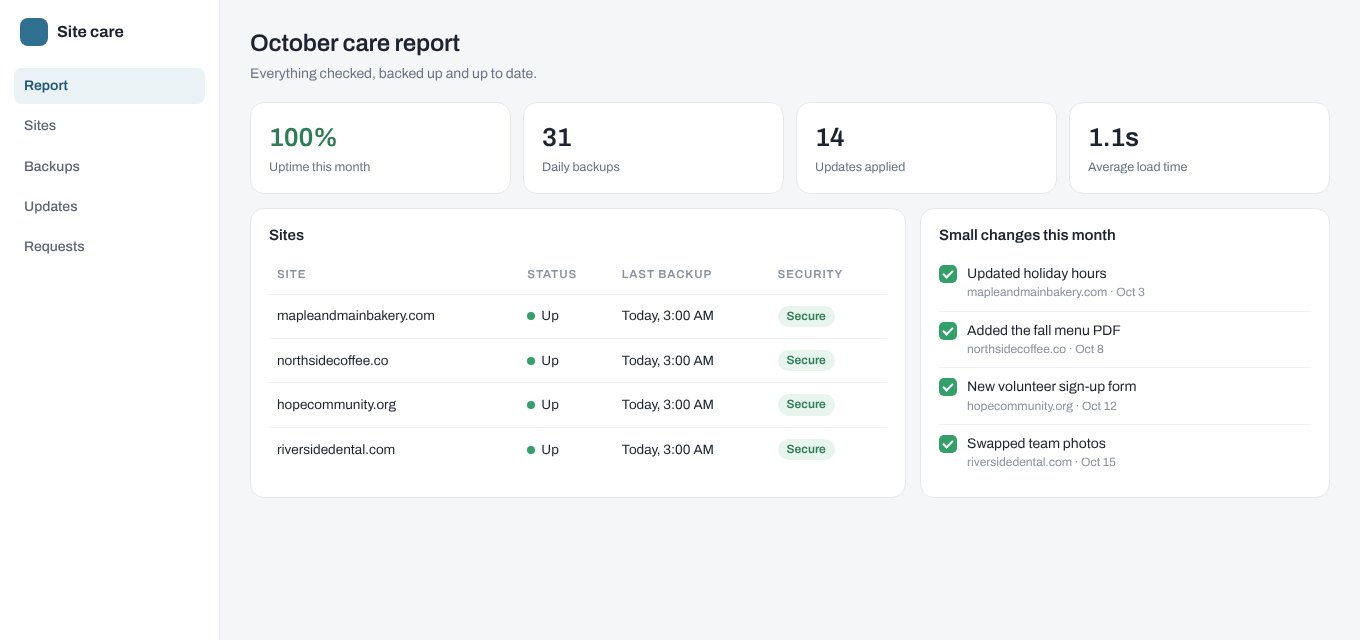This screenshot has height=640, width=1360.
Task: Click the hopecommunity.org · Oct 12 caption
Action: coord(1041,406)
